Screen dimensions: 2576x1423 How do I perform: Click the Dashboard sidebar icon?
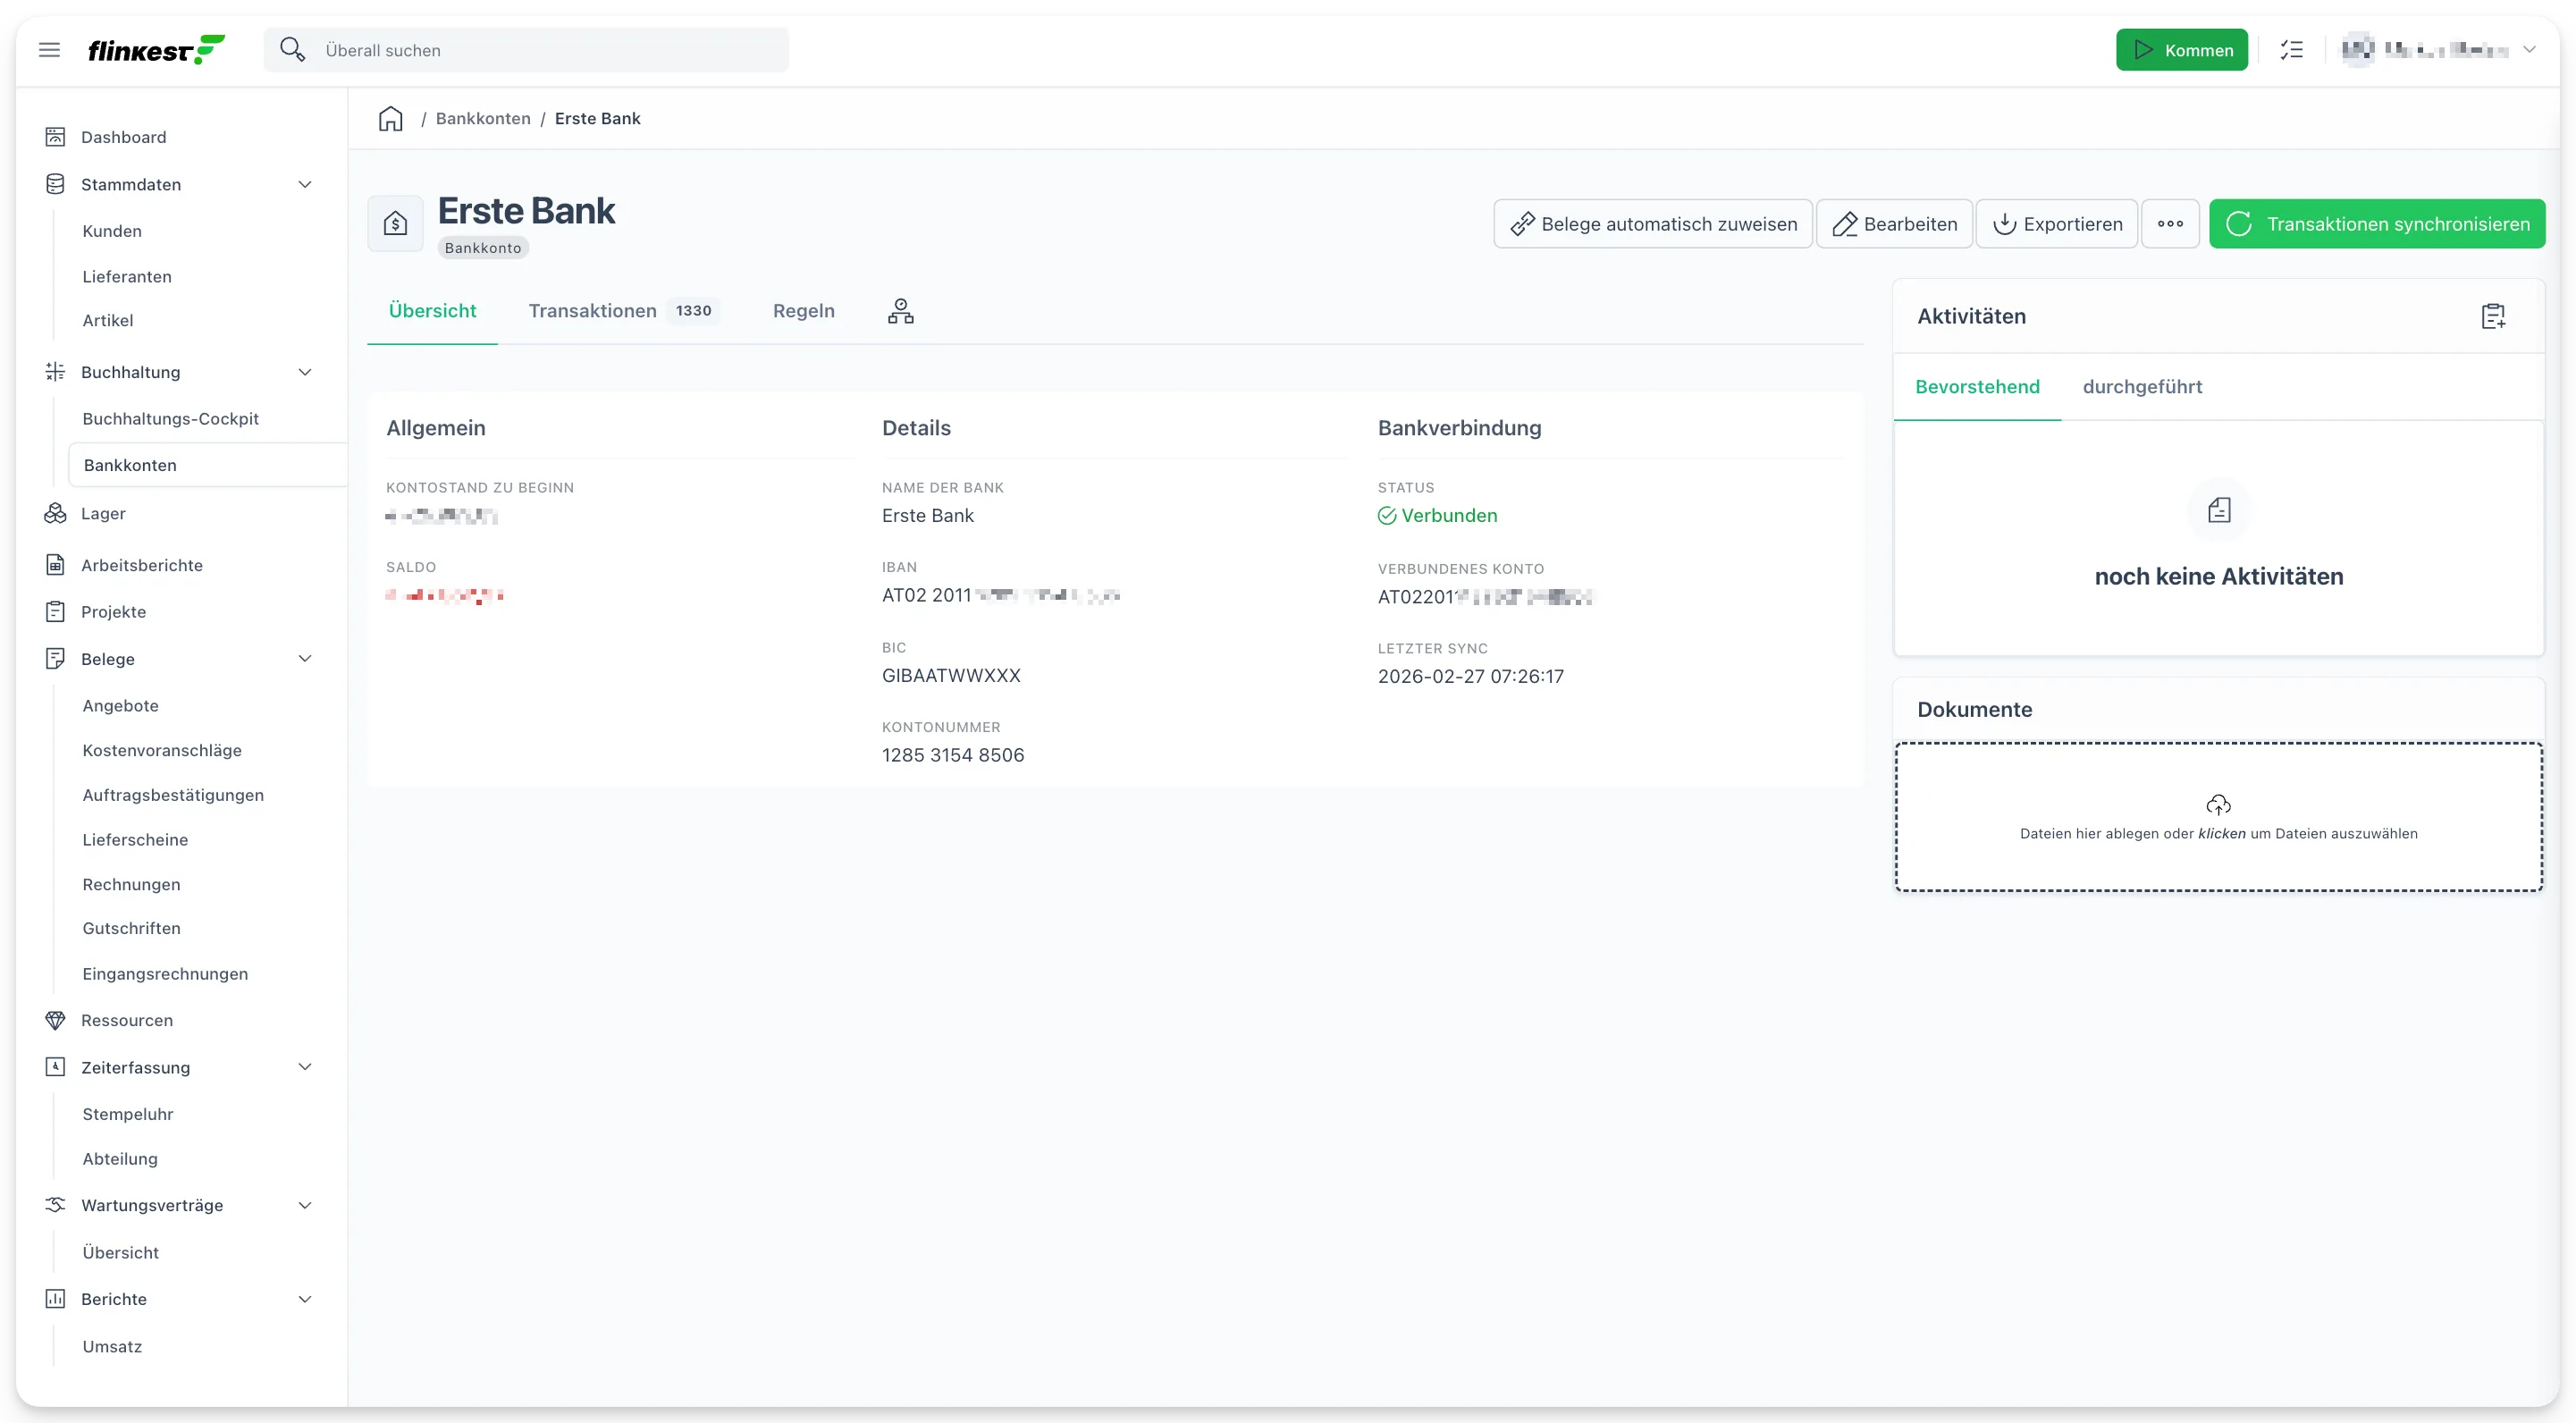point(55,137)
